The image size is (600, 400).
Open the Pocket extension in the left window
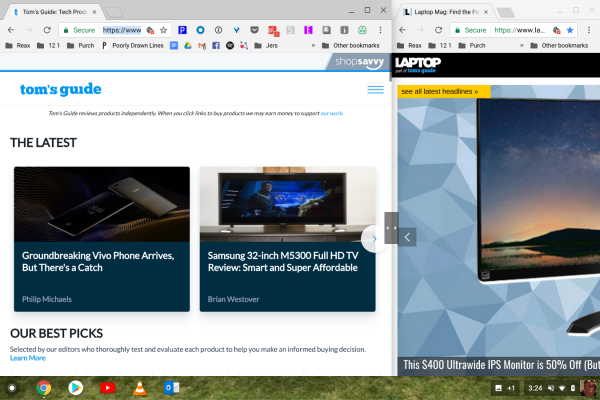coord(254,30)
